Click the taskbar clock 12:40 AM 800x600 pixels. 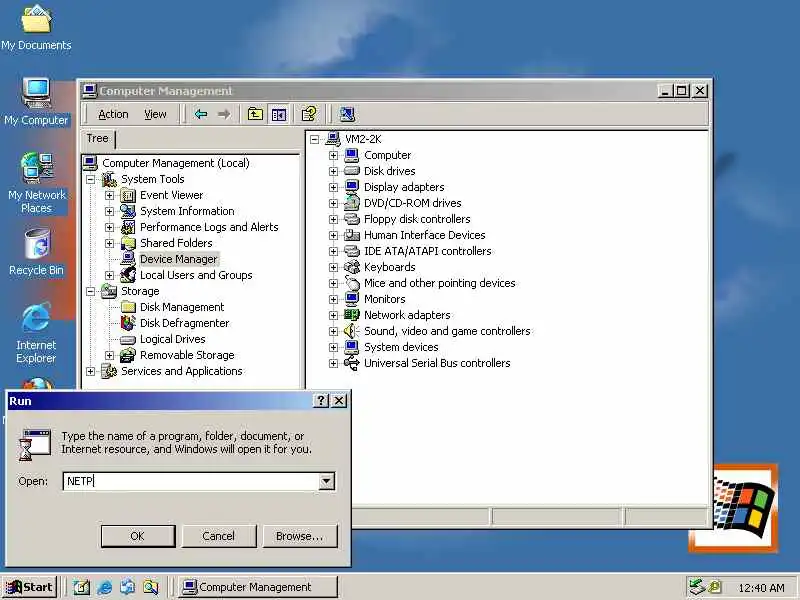pos(761,588)
